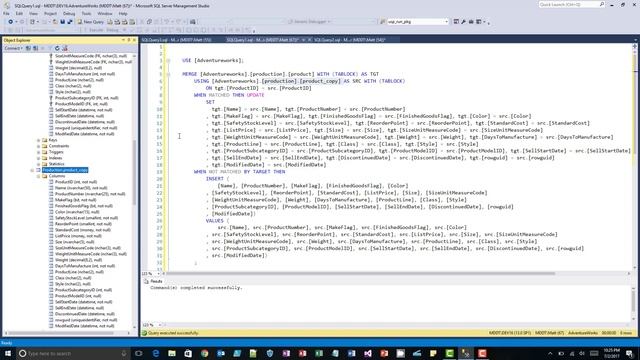
Task: Open the Edit menu
Action: coord(19,13)
